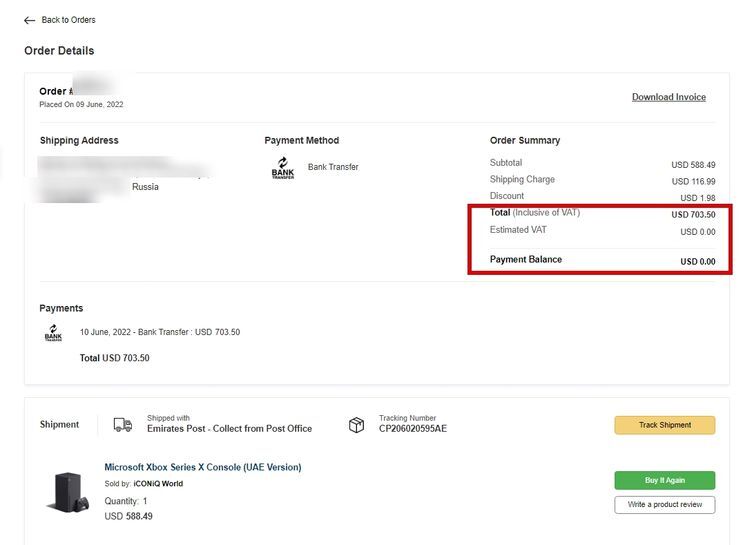743x545 pixels.
Task: Click the Shipping Charge amount USD 116.99
Action: pyautogui.click(x=693, y=182)
